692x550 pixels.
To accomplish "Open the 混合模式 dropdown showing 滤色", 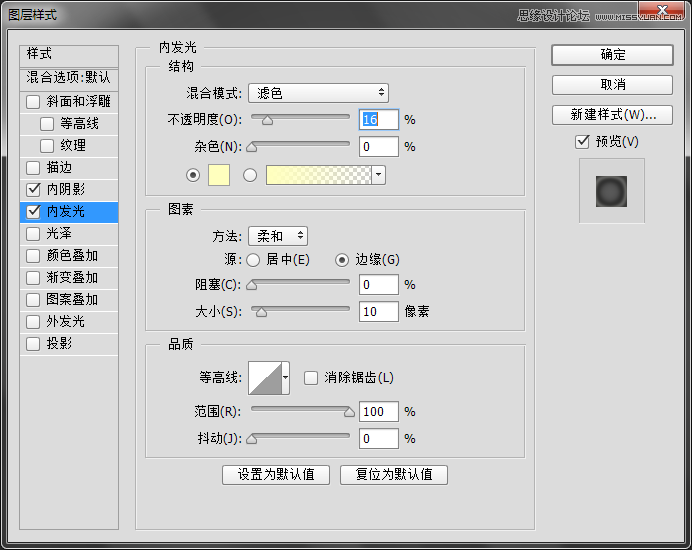I will point(318,93).
